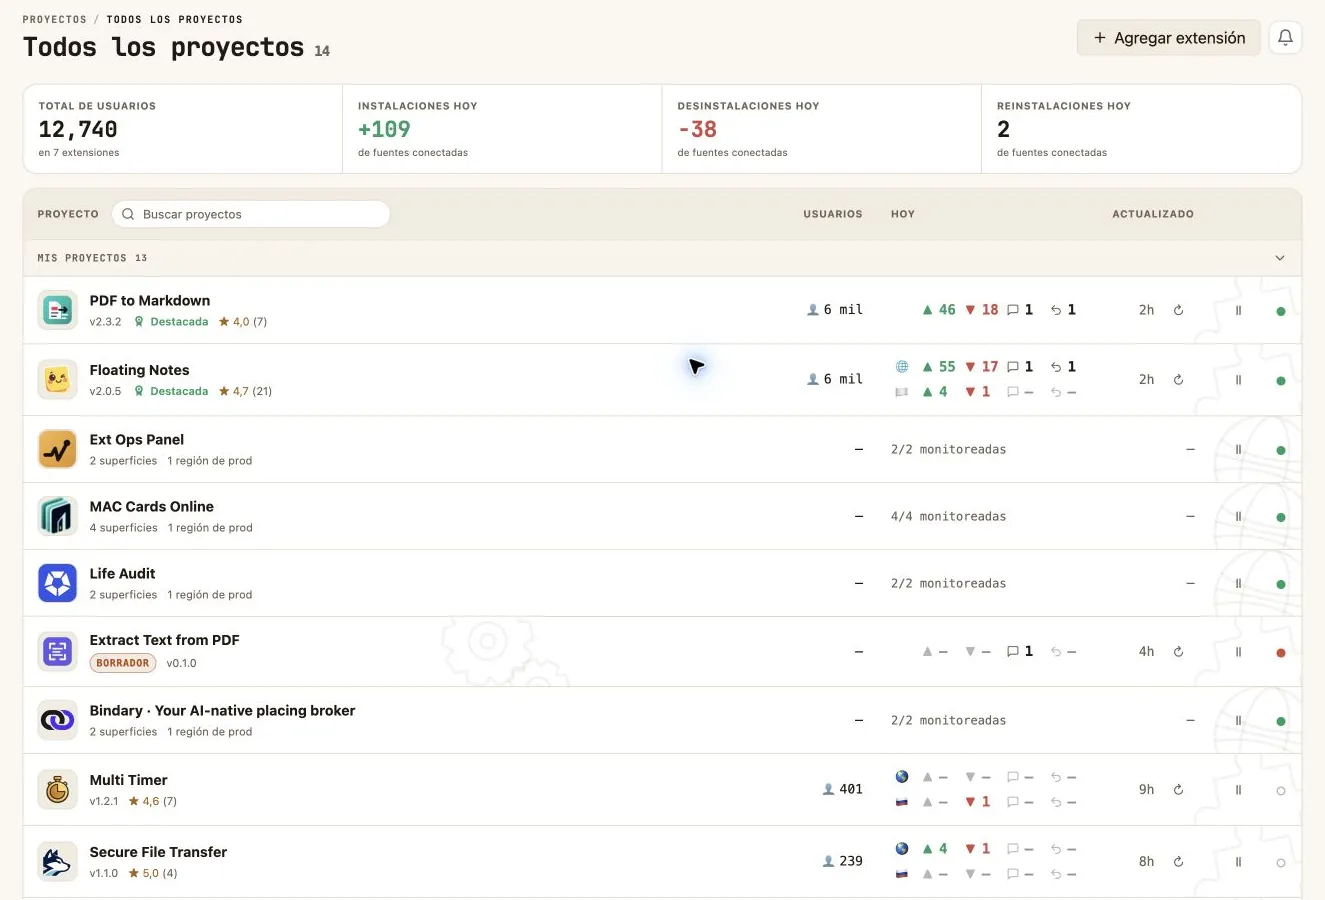Click the Bindary project name
The width and height of the screenshot is (1325, 900).
point(222,710)
